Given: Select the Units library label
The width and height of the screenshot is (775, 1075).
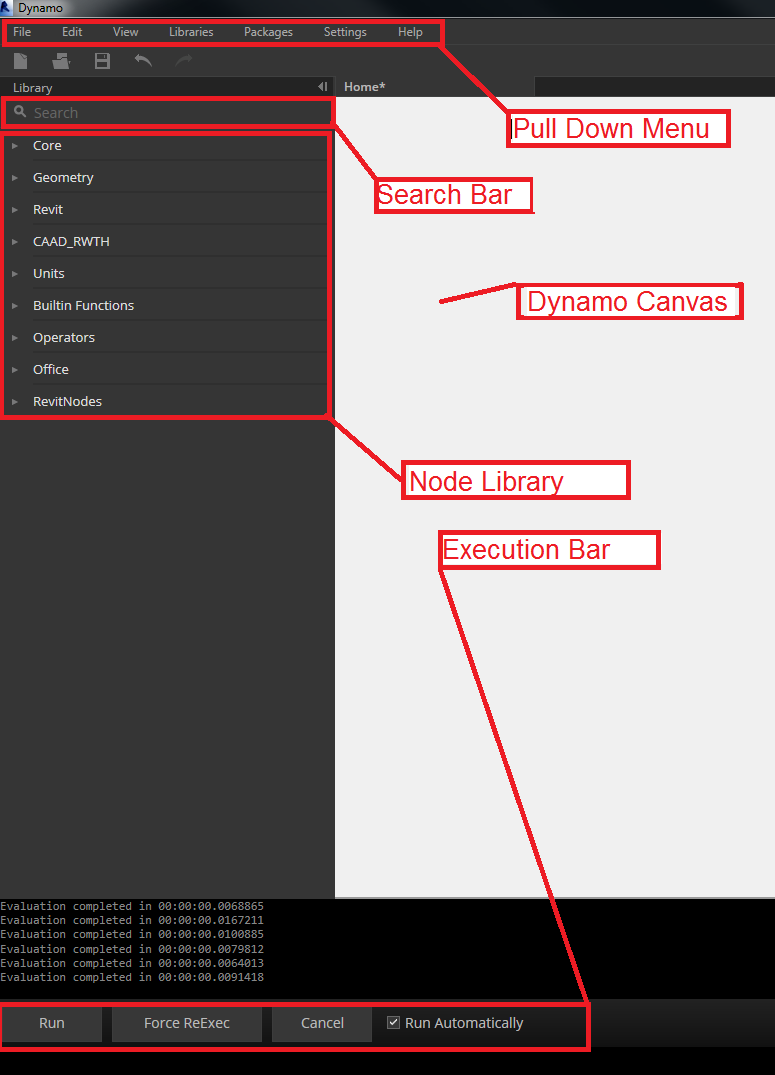Looking at the screenshot, I should [x=49, y=274].
